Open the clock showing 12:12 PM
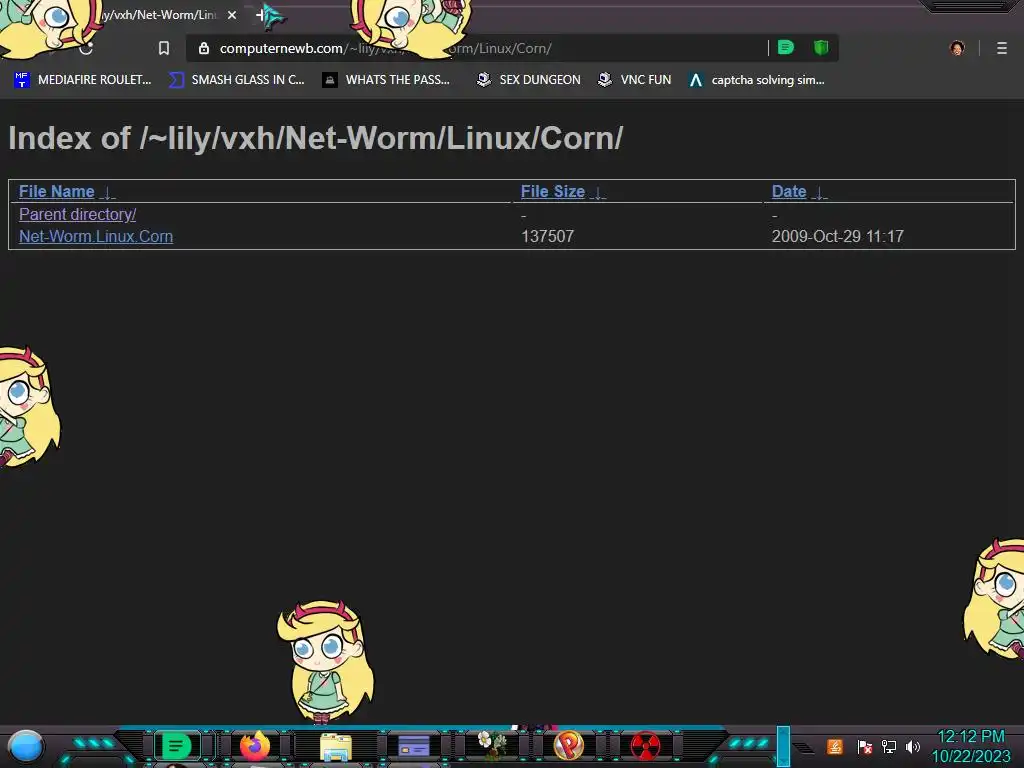 pyautogui.click(x=971, y=746)
